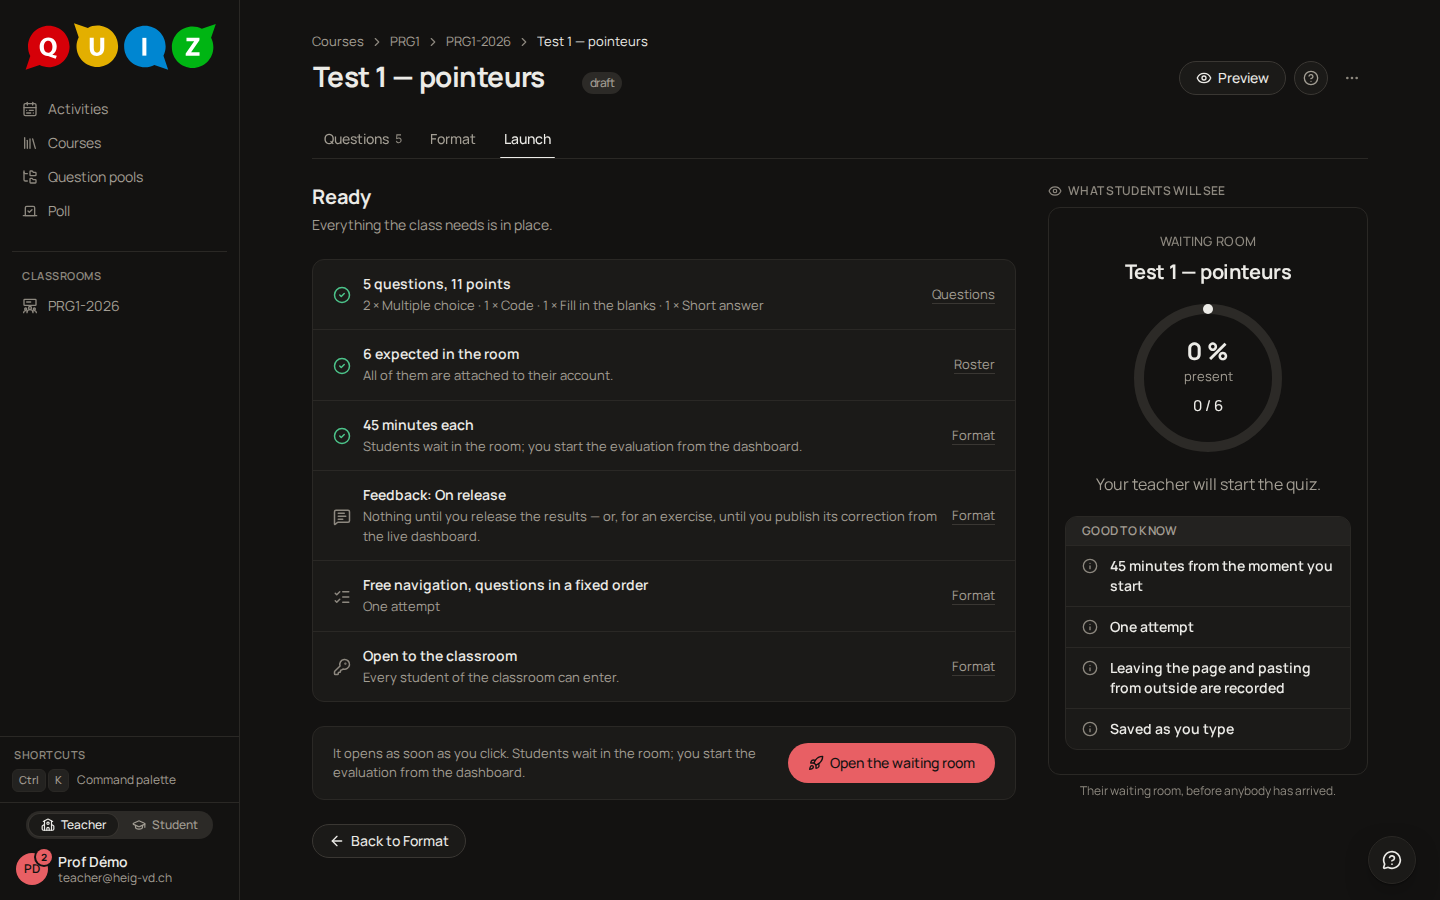Open the Command palette shortcut

tap(95, 780)
